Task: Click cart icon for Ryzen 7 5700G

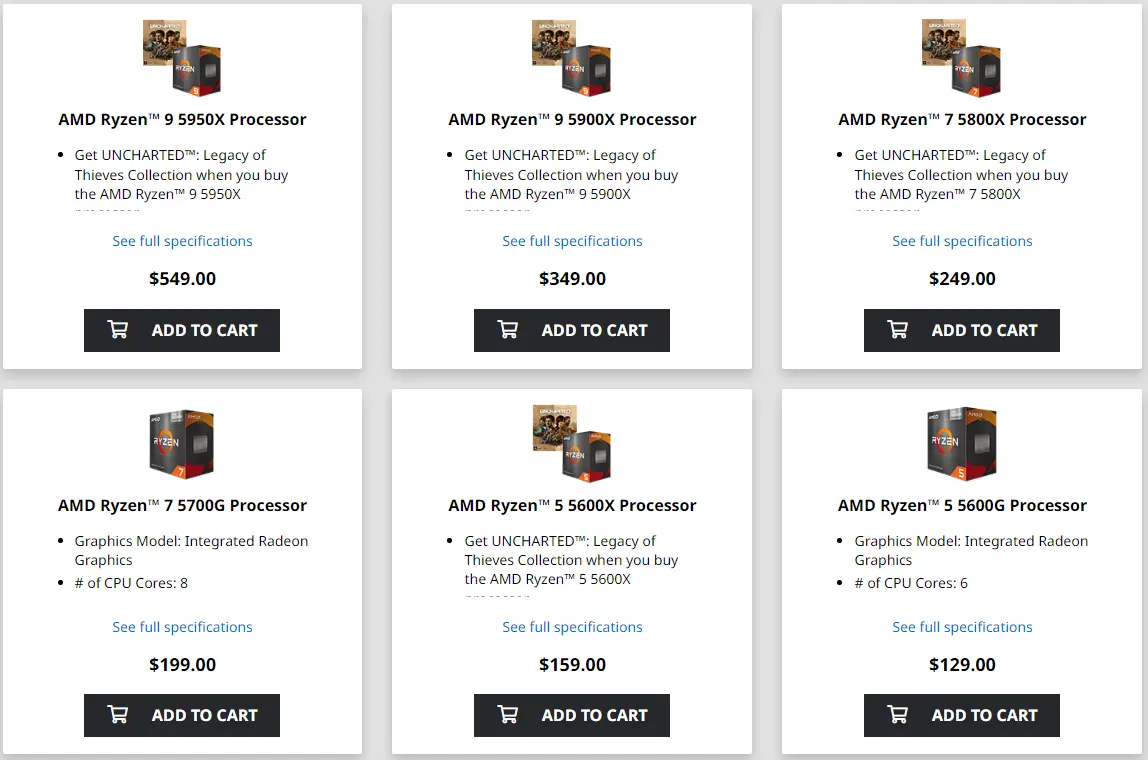Action: coord(118,715)
